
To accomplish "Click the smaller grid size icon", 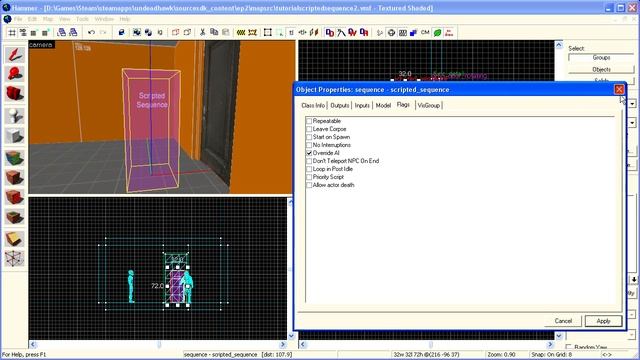I will [x=34, y=32].
